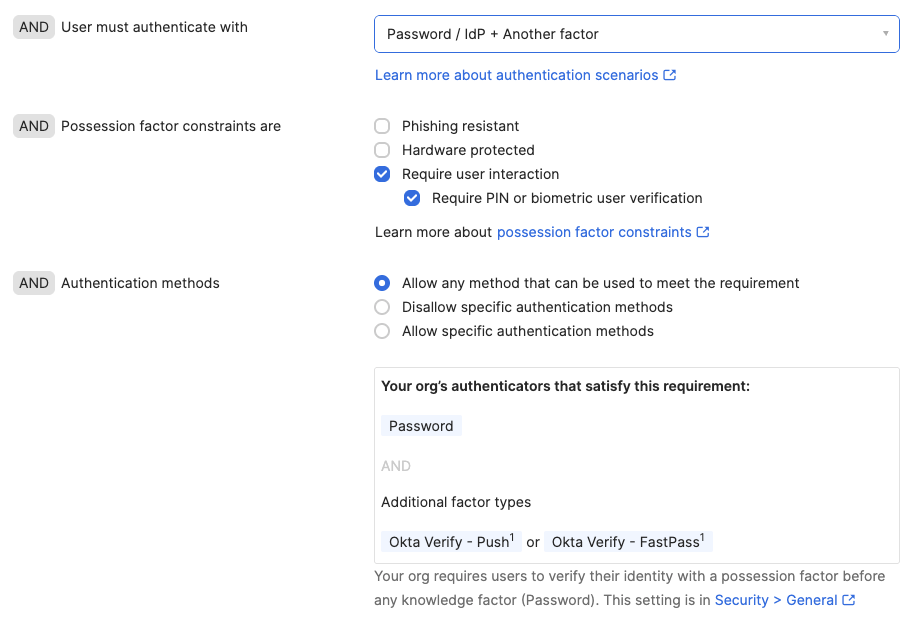Click the 'User must authenticate with' label
The width and height of the screenshot is (912, 622).
(154, 27)
